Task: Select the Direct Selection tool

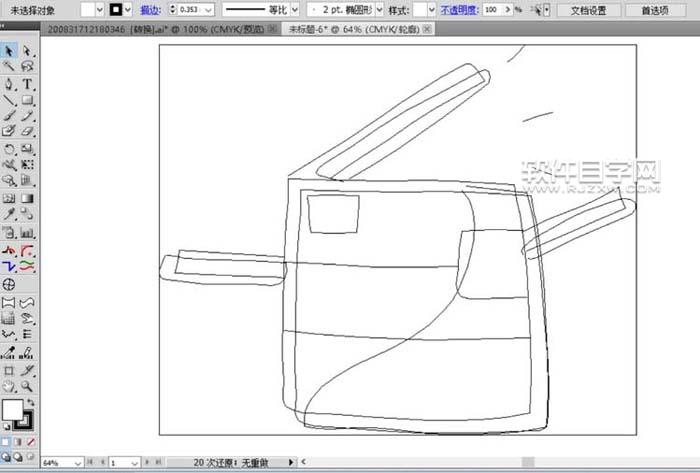Action: click(27, 50)
